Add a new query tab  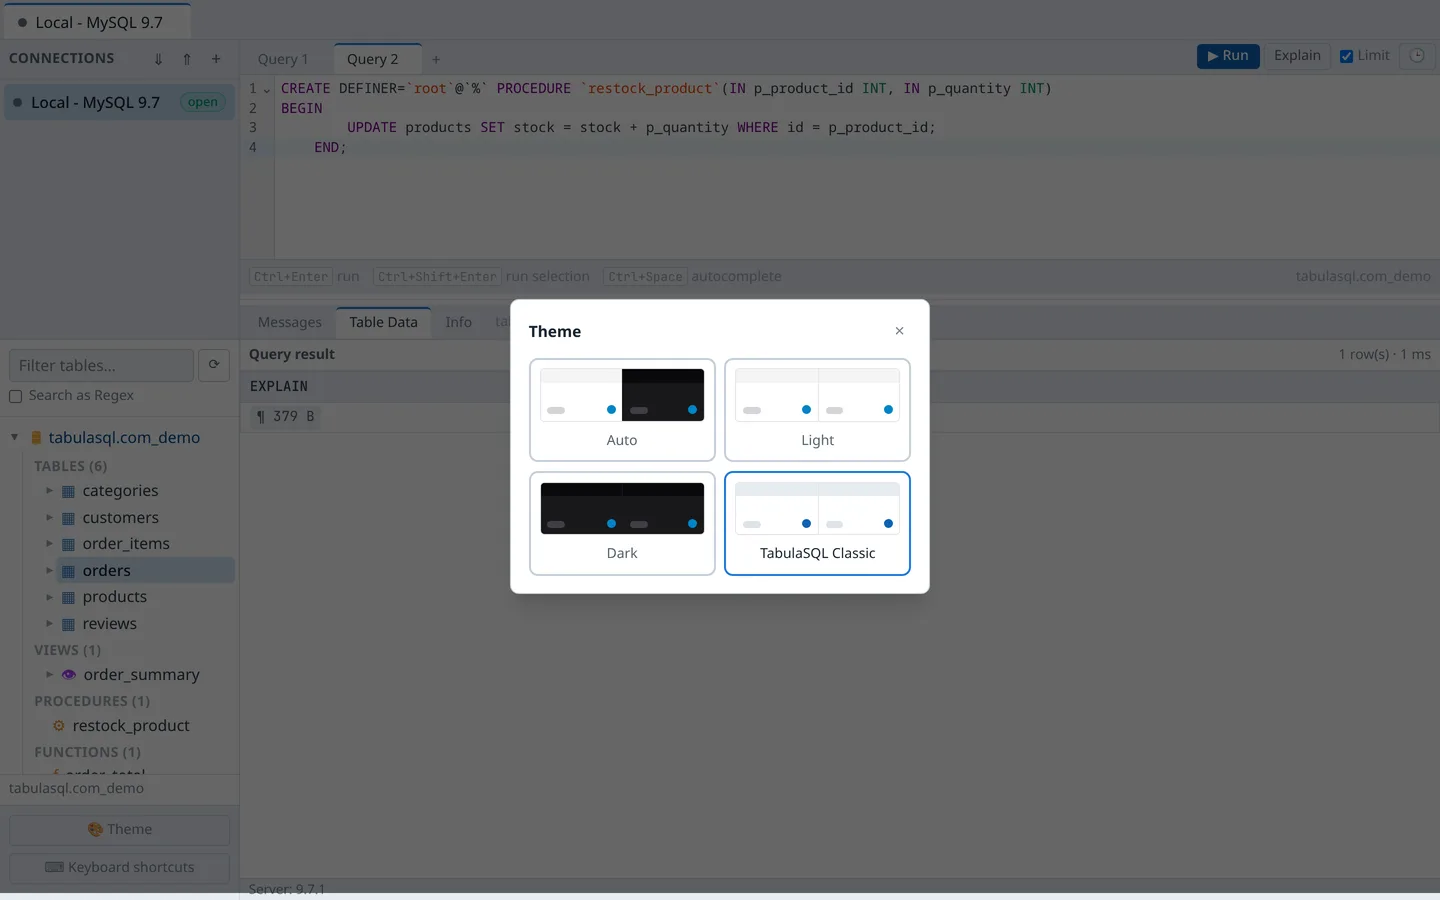(436, 59)
